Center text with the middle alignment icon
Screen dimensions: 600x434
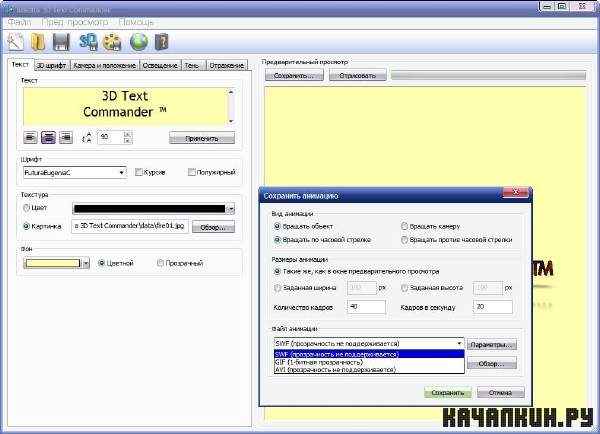48,137
